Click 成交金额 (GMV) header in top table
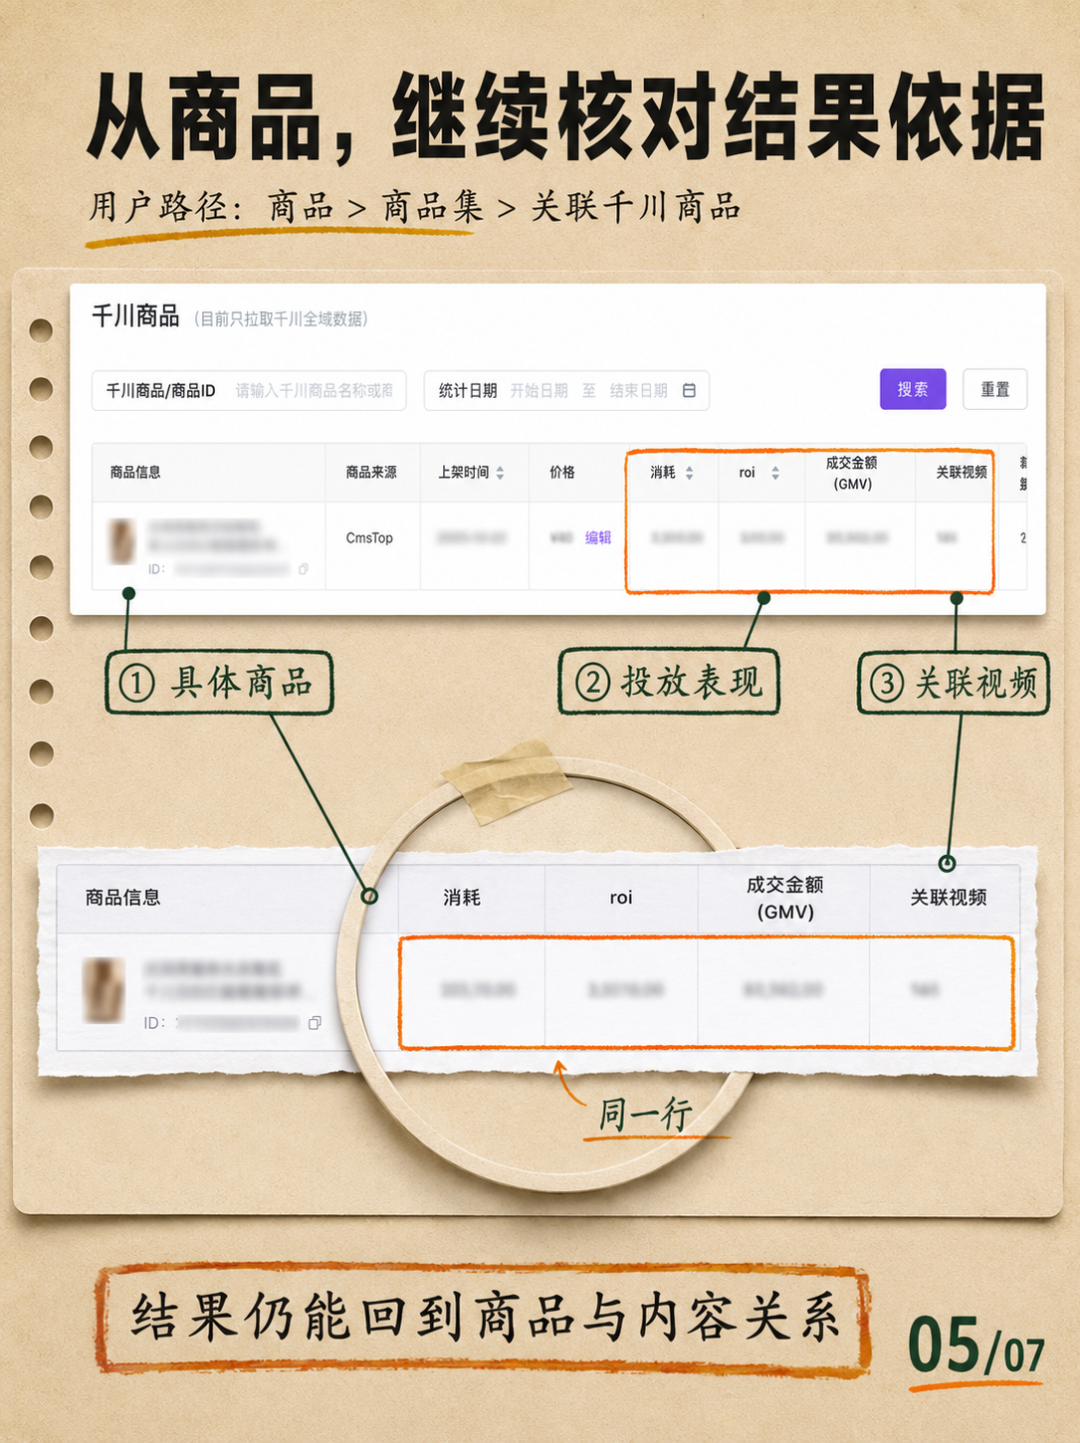Screen dimensions: 1080x1443 point(852,473)
